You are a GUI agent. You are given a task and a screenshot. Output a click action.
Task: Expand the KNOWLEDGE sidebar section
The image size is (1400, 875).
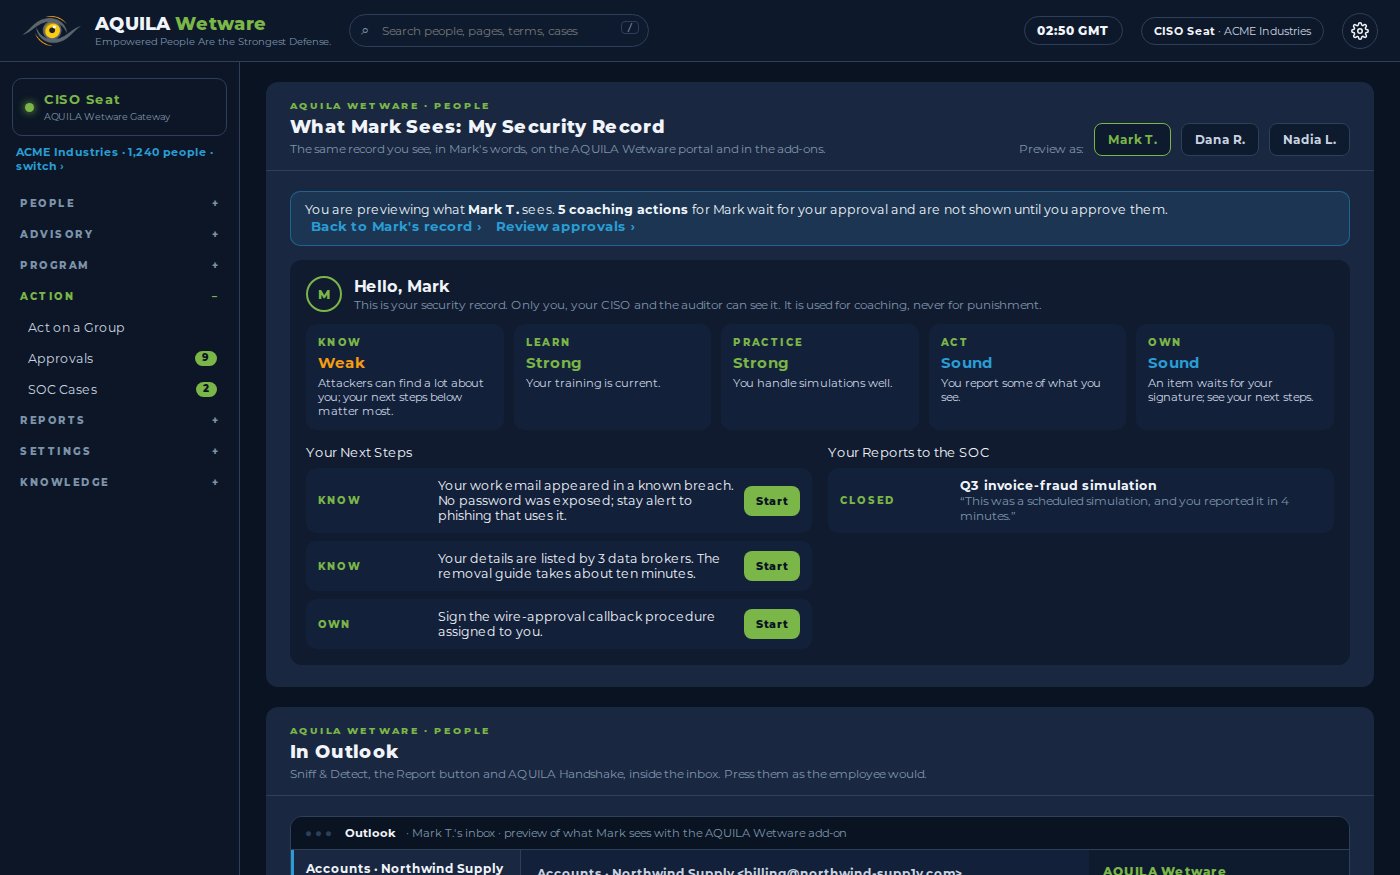119,482
